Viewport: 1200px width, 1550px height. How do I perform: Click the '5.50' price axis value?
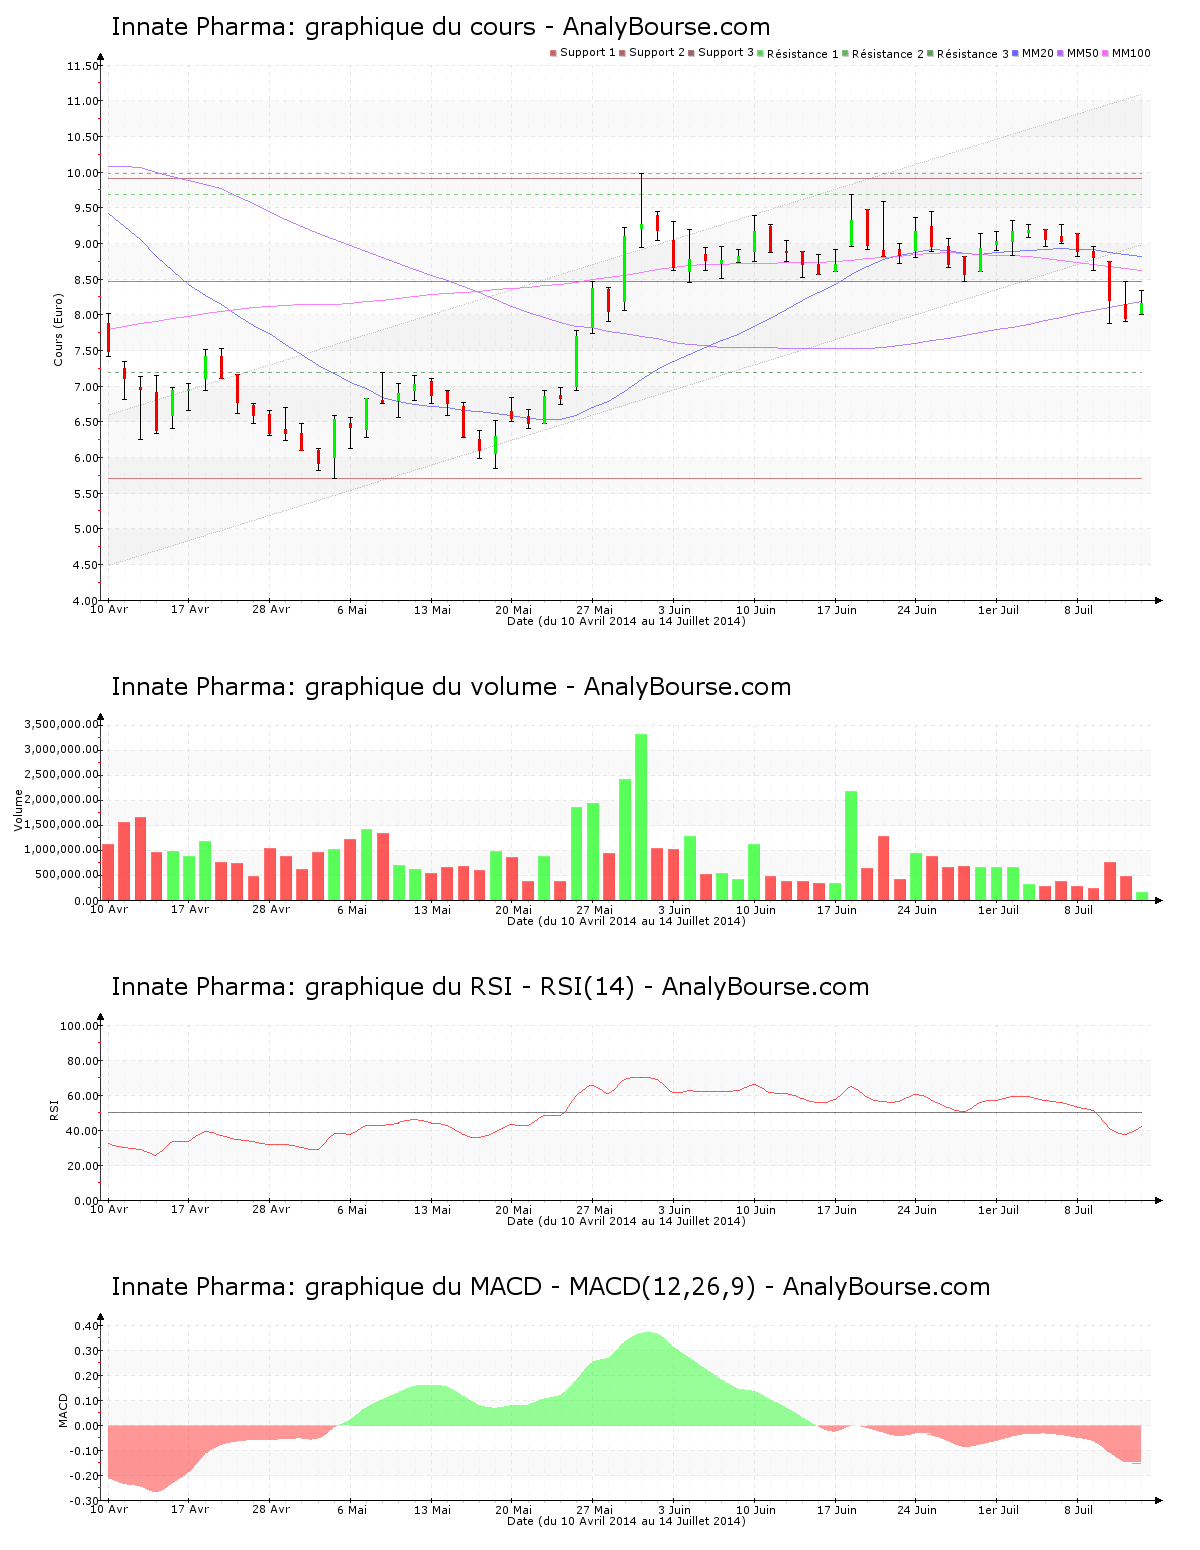point(85,494)
